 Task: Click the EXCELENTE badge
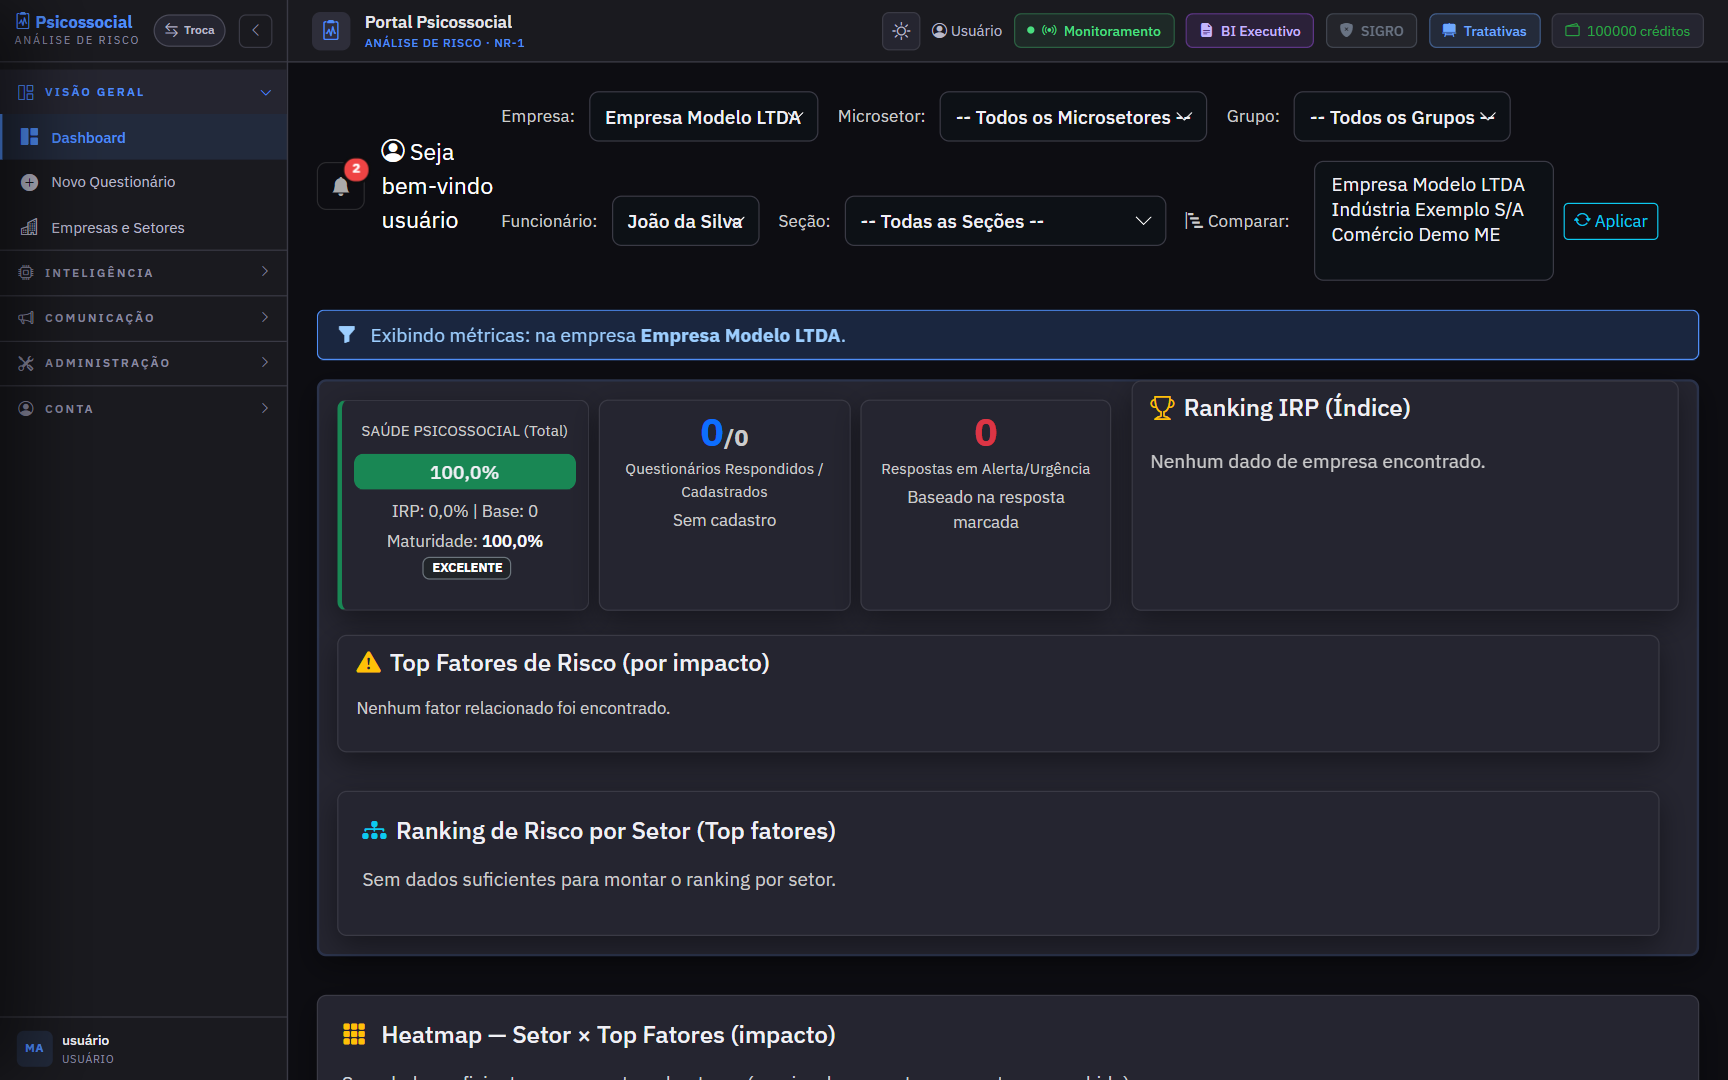pos(467,568)
